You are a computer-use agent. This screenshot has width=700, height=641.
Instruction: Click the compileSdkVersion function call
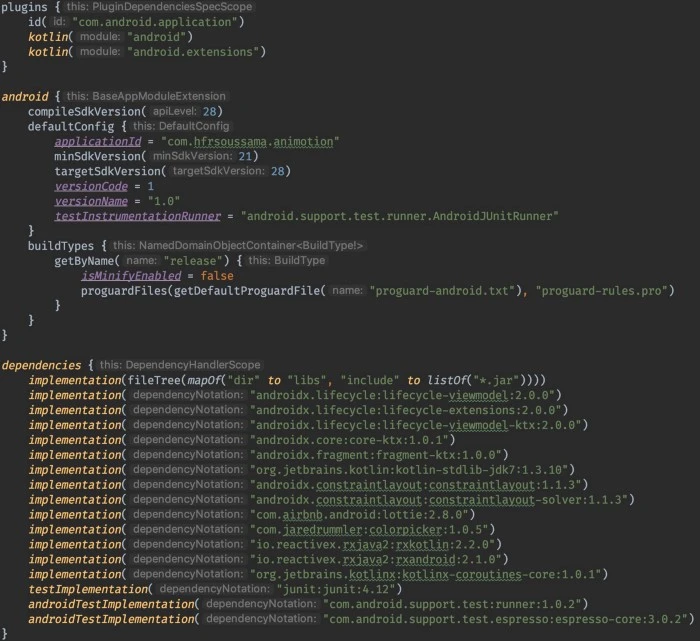point(86,111)
